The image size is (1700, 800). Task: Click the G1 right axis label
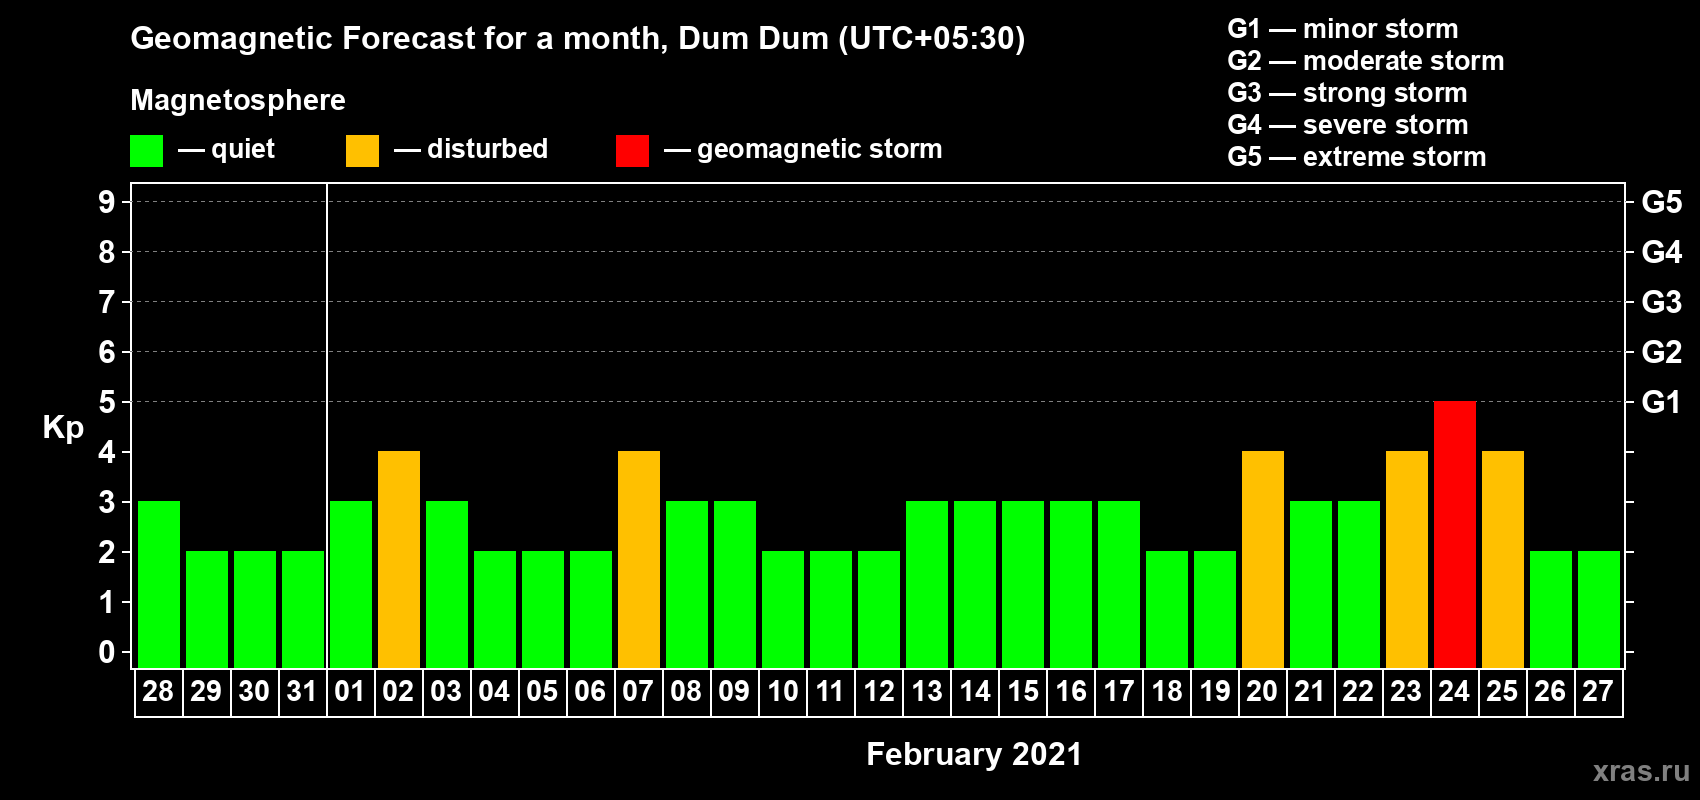[1661, 402]
